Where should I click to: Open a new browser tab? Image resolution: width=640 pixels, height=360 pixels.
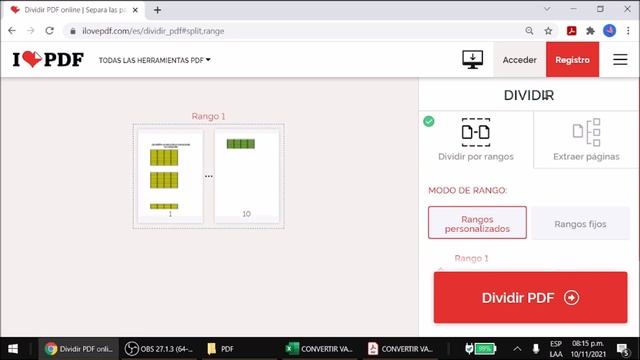pos(158,10)
